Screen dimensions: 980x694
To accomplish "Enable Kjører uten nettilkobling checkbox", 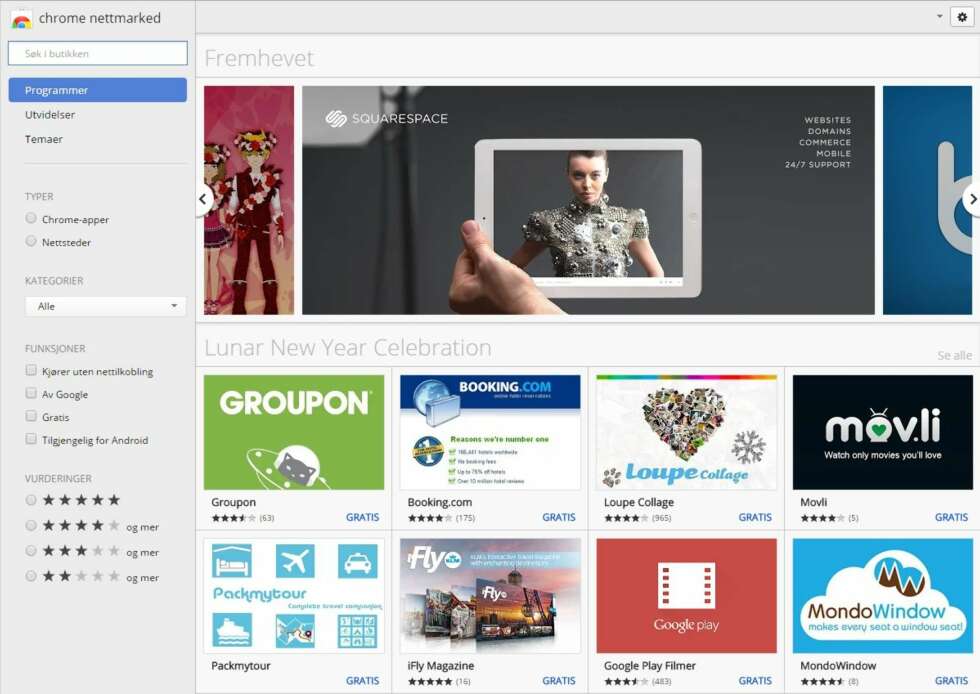I will click(x=31, y=370).
